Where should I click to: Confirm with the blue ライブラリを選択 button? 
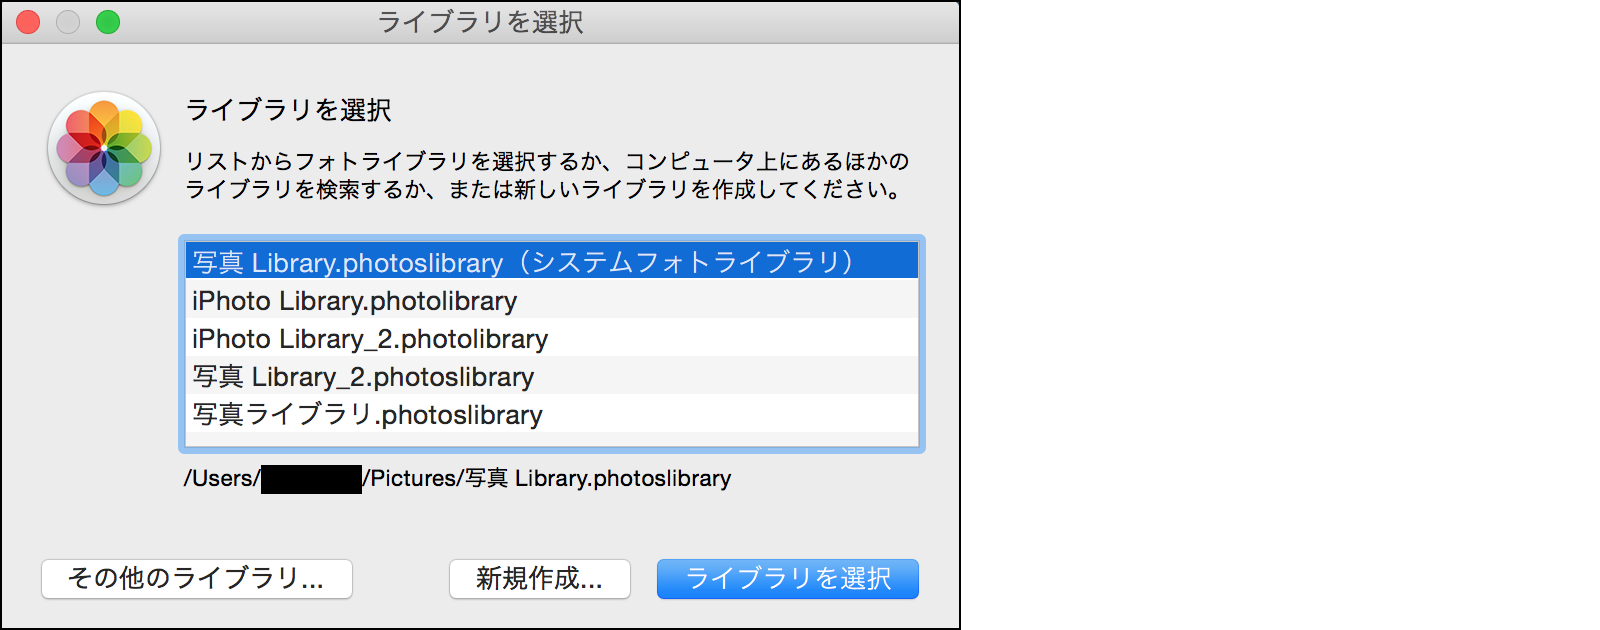[787, 579]
